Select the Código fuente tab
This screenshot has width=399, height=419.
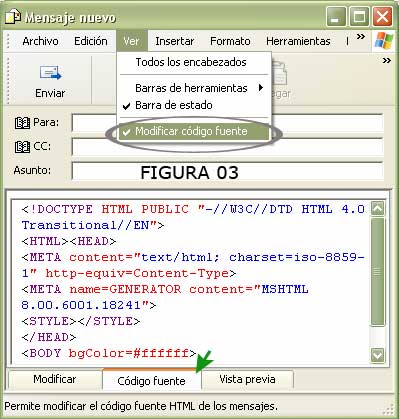152,381
